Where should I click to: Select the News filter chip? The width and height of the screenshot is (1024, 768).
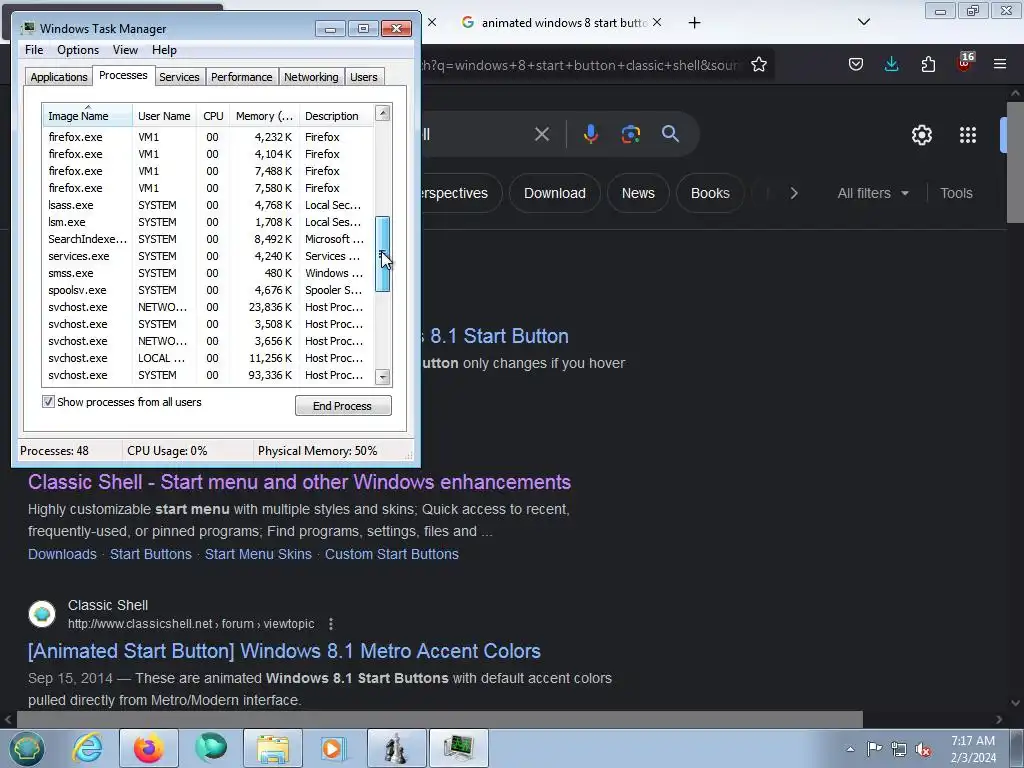tap(638, 193)
